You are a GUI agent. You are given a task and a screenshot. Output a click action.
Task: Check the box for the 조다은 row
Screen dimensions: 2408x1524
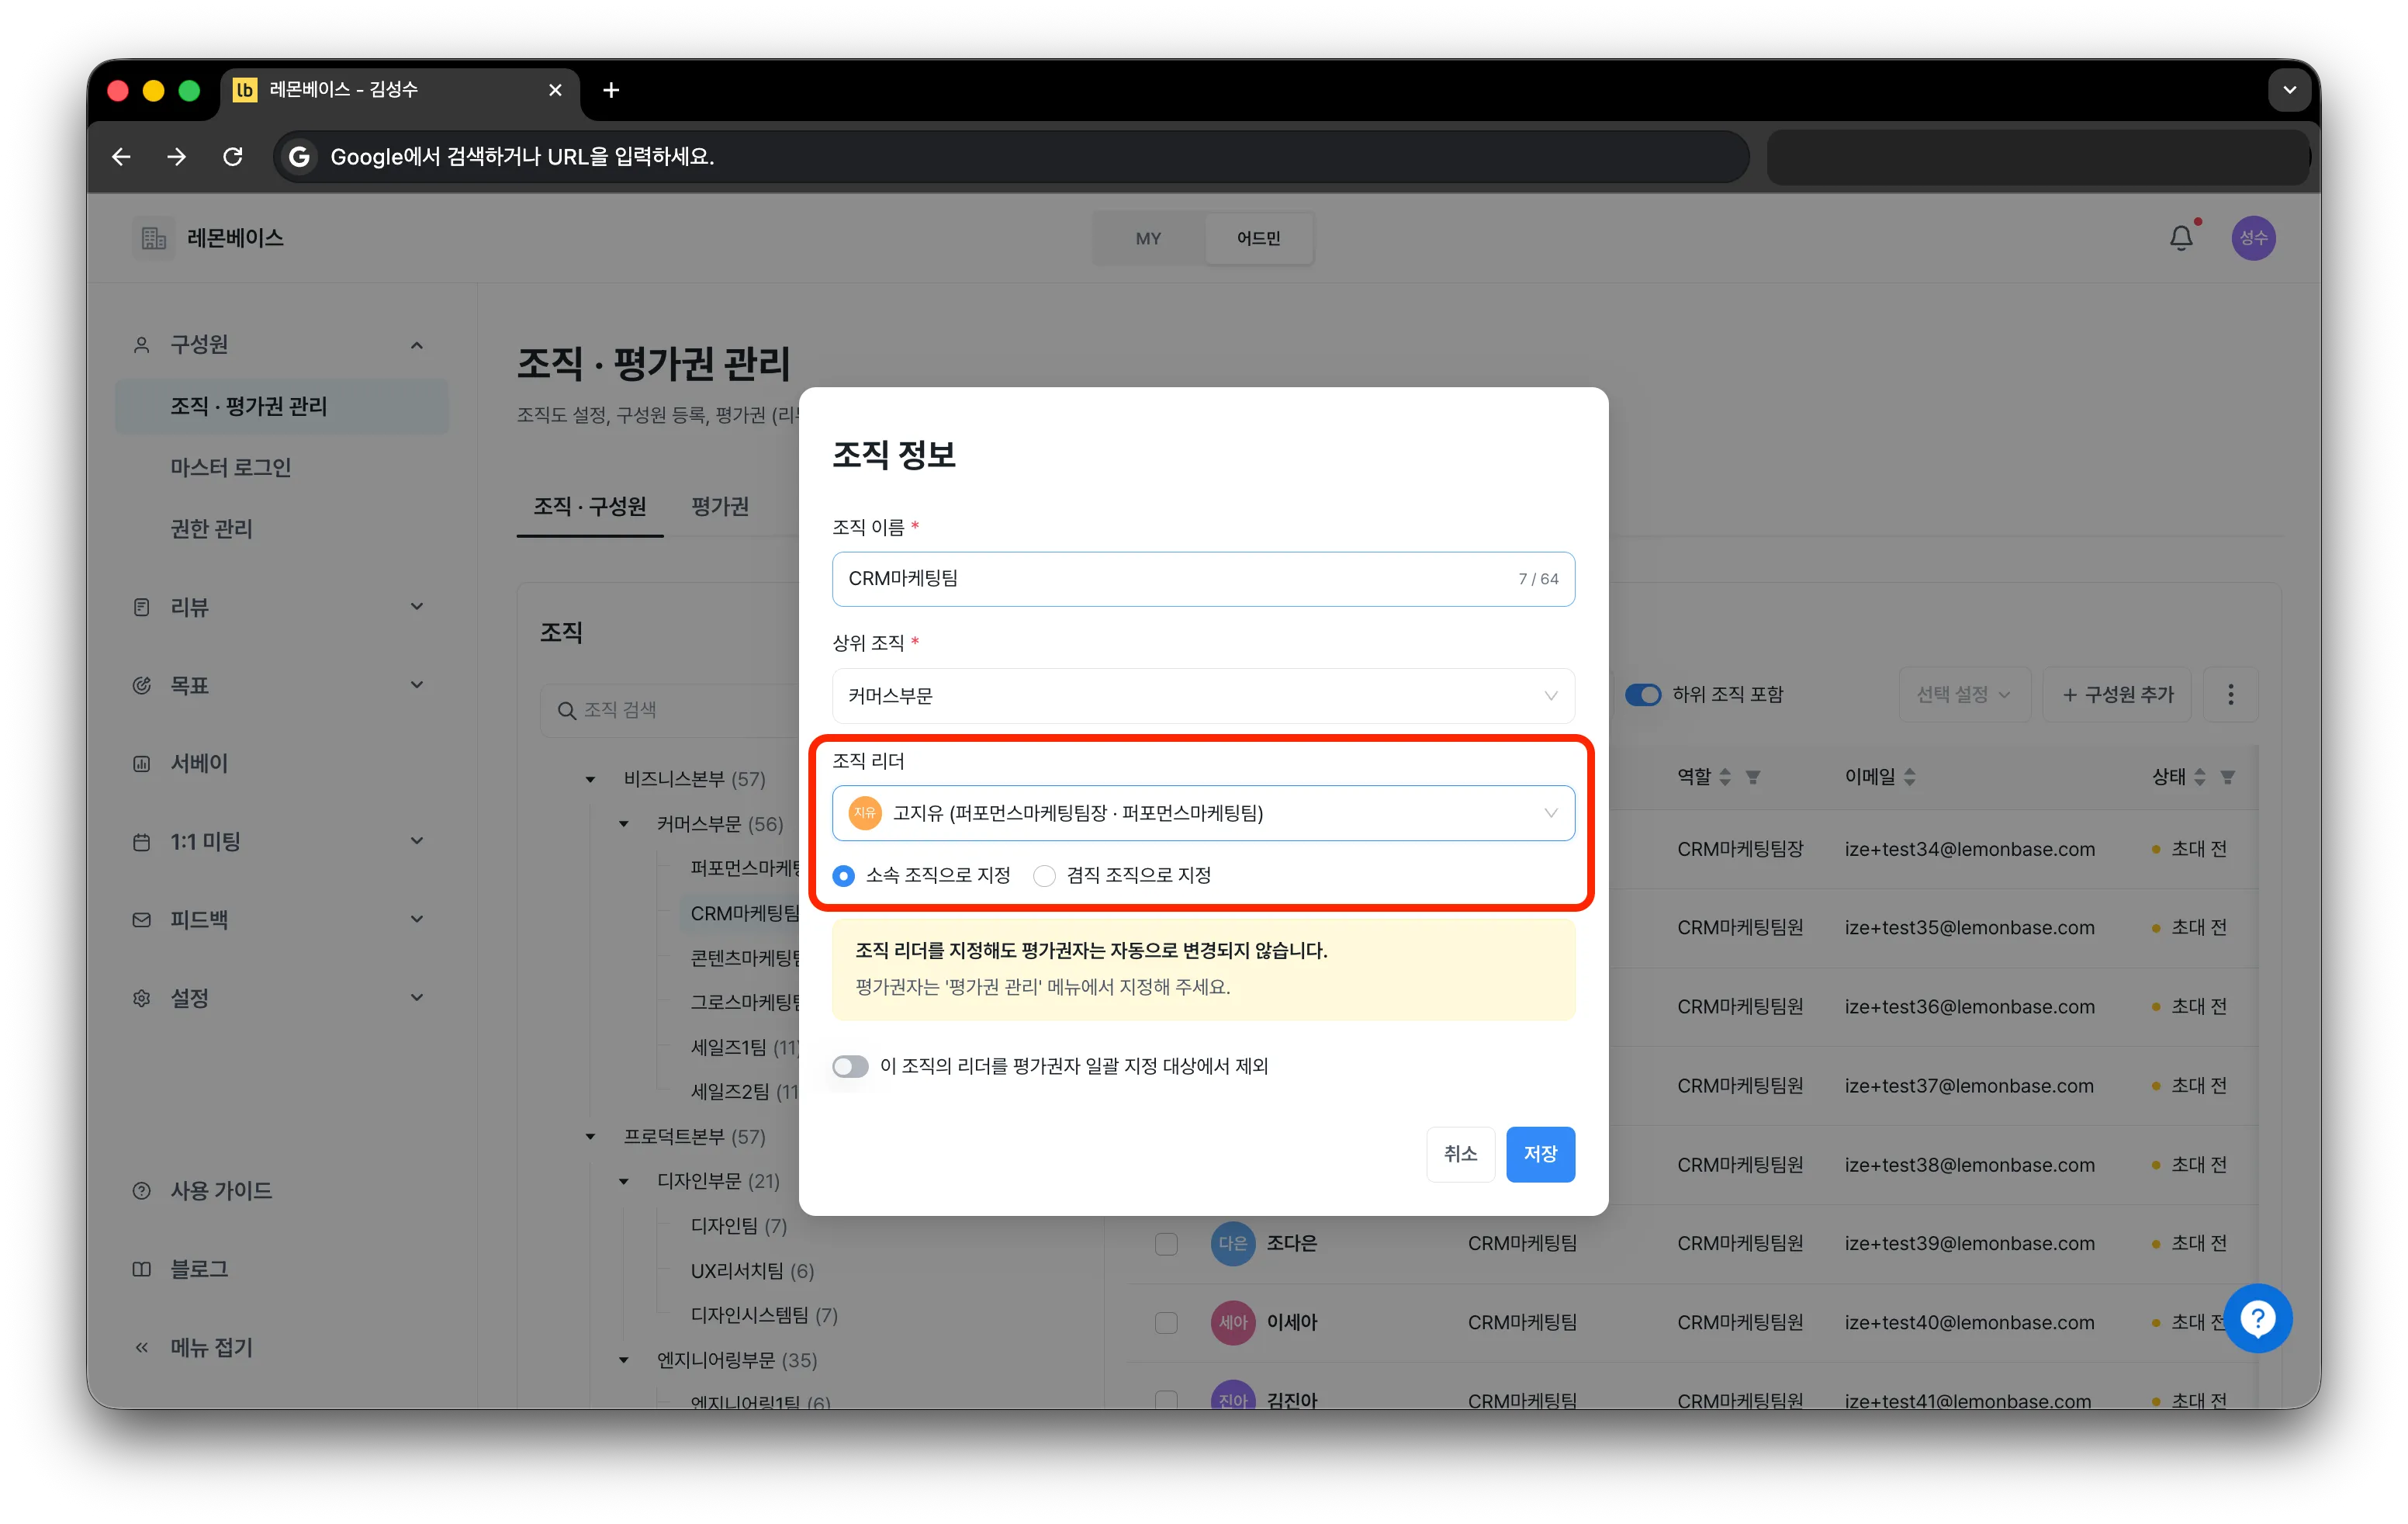1166,1243
